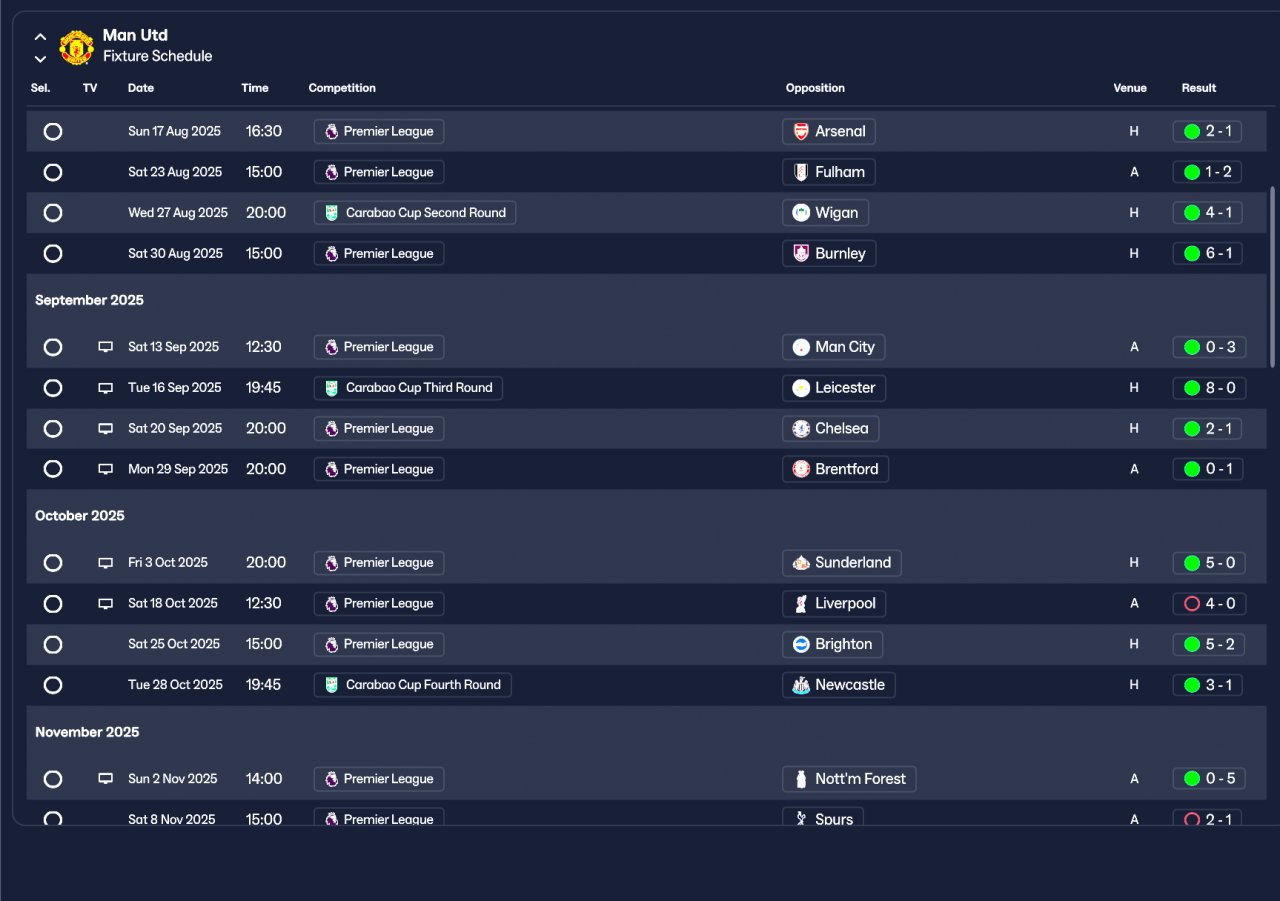Open the Premier League link in the Arsenal row
The width and height of the screenshot is (1280, 901).
[379, 131]
